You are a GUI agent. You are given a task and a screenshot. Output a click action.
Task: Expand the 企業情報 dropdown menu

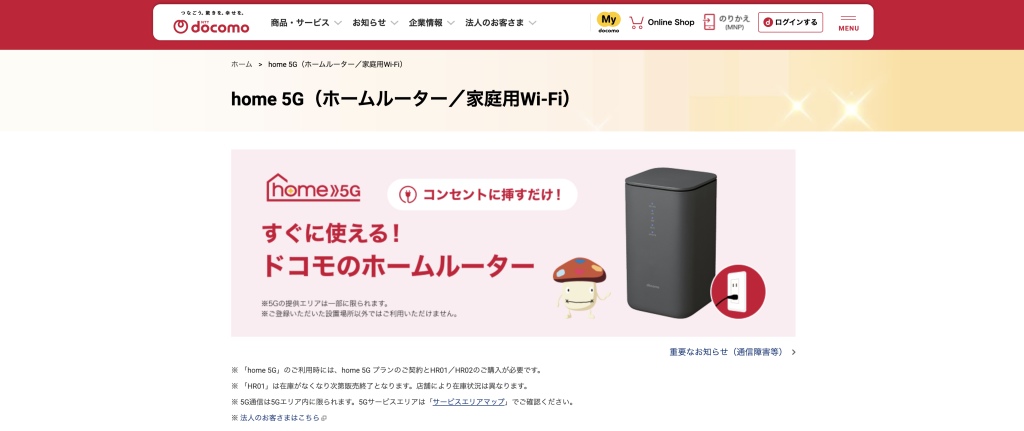pos(432,22)
